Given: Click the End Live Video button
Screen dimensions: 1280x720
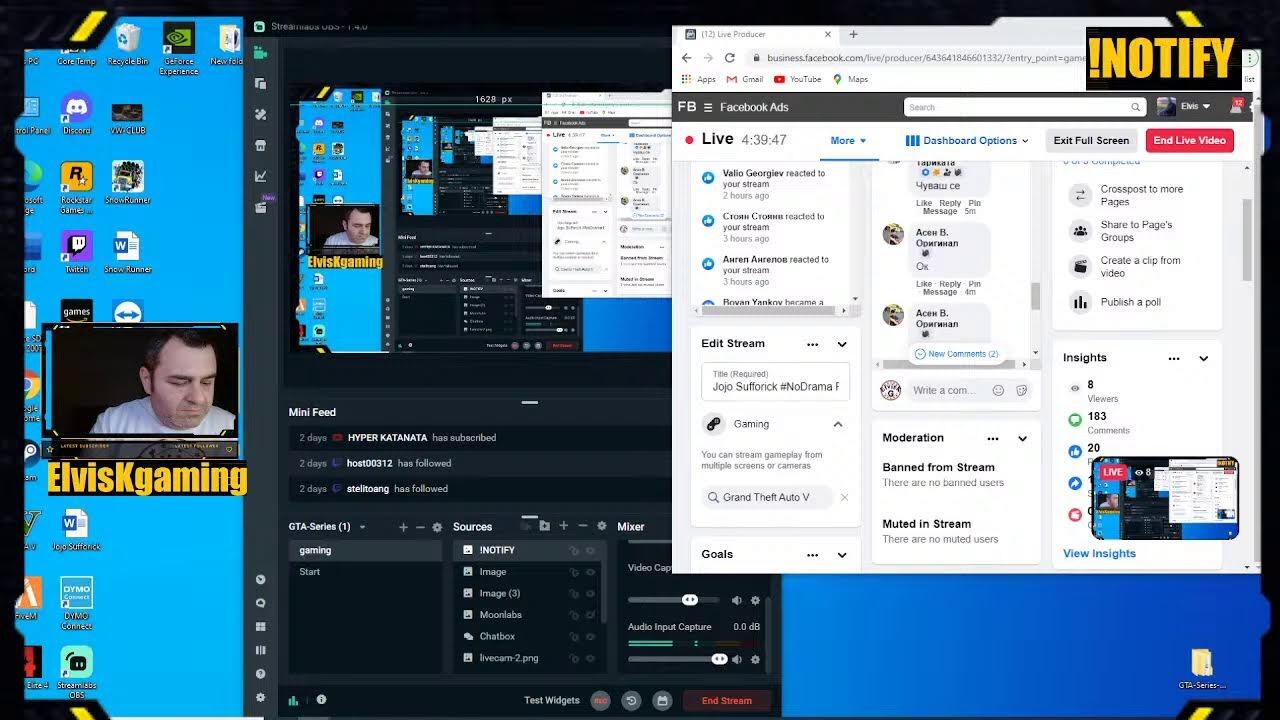Looking at the screenshot, I should pyautogui.click(x=1189, y=140).
